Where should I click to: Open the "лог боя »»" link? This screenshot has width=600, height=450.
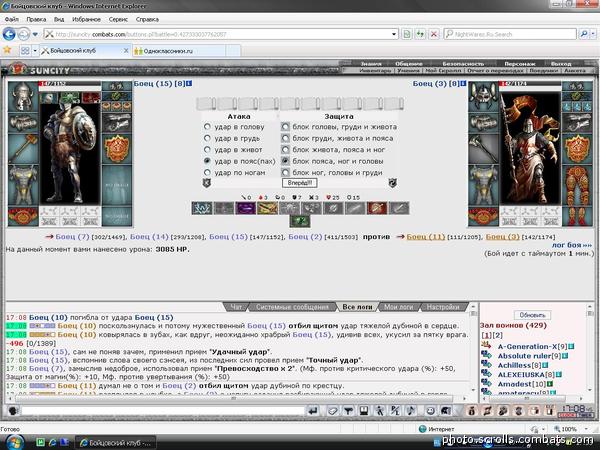572,245
